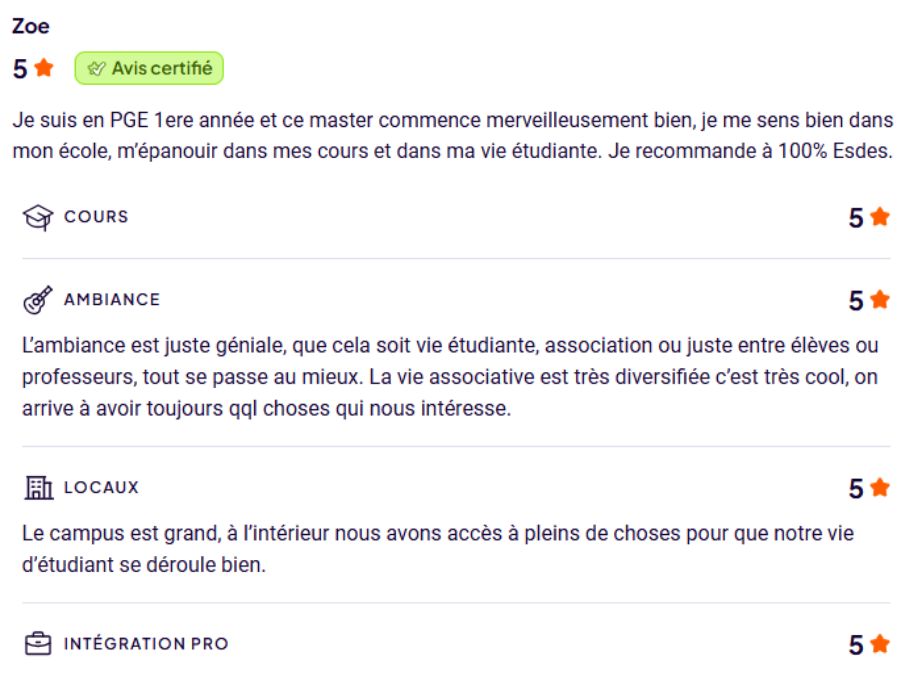913x682 pixels.
Task: Click the reviewer name Zoe
Action: pos(31,26)
